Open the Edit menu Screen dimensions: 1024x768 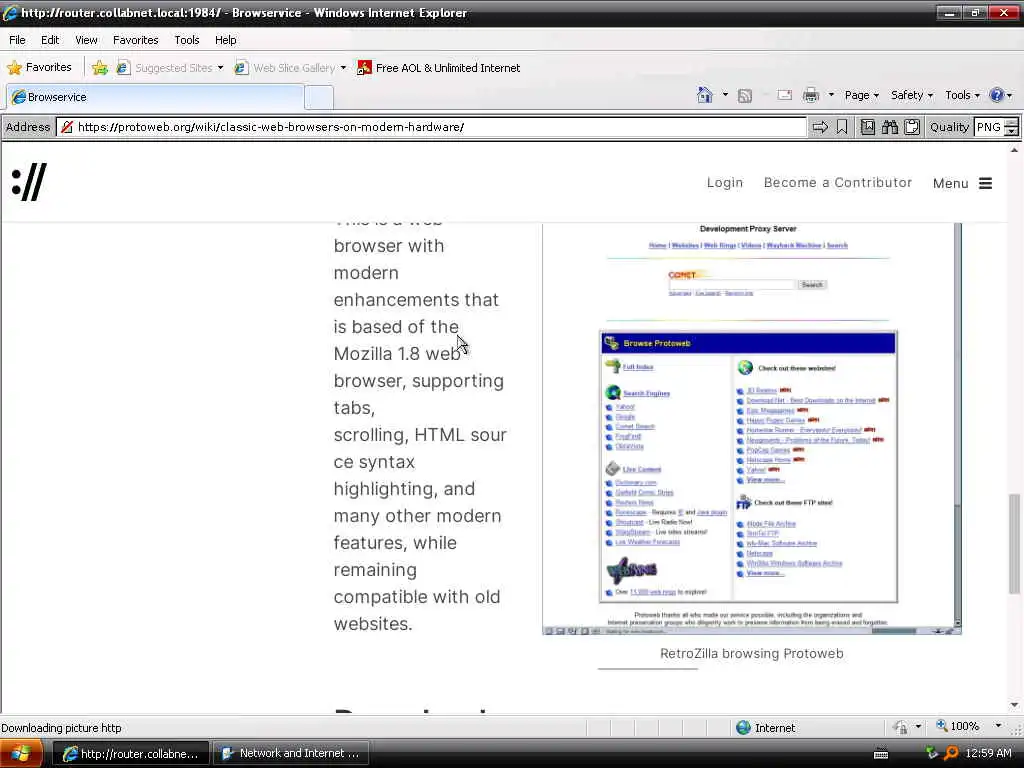(50, 40)
